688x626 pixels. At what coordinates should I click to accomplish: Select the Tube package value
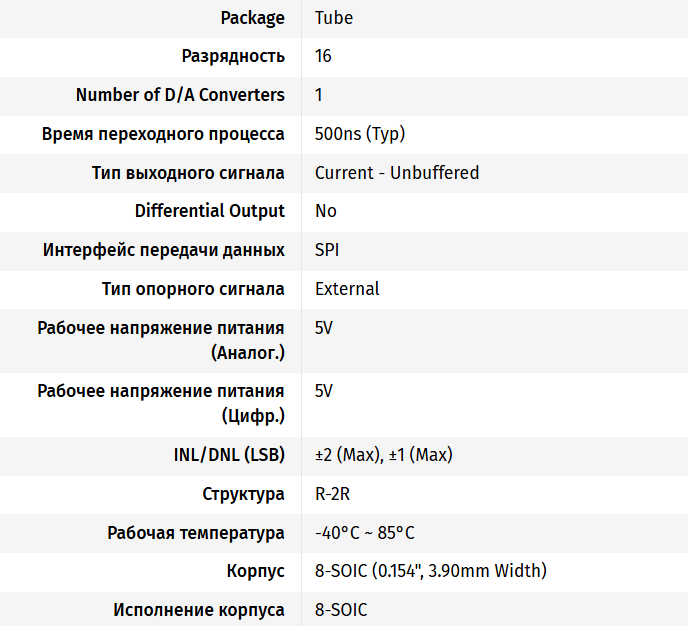[x=333, y=18]
